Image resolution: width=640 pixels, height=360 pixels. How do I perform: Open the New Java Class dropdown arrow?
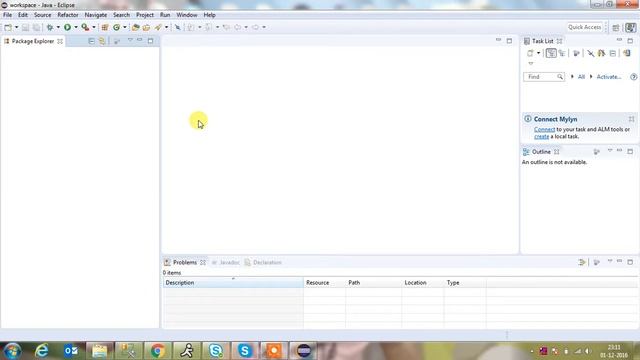click(x=124, y=27)
